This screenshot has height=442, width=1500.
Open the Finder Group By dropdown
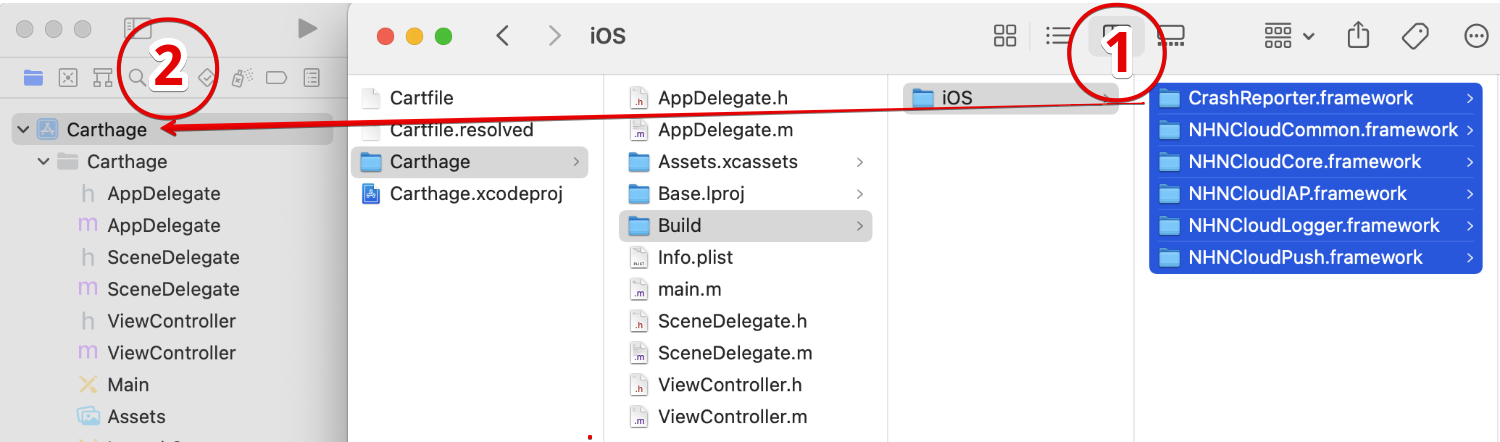click(1289, 37)
